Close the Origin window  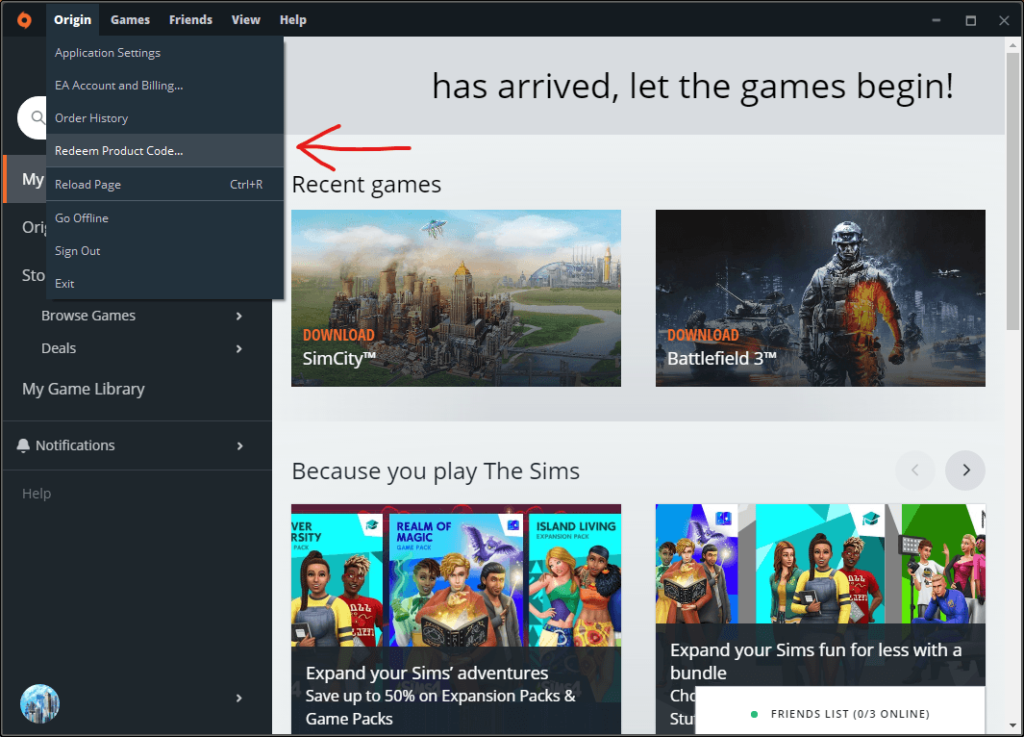click(x=1004, y=20)
